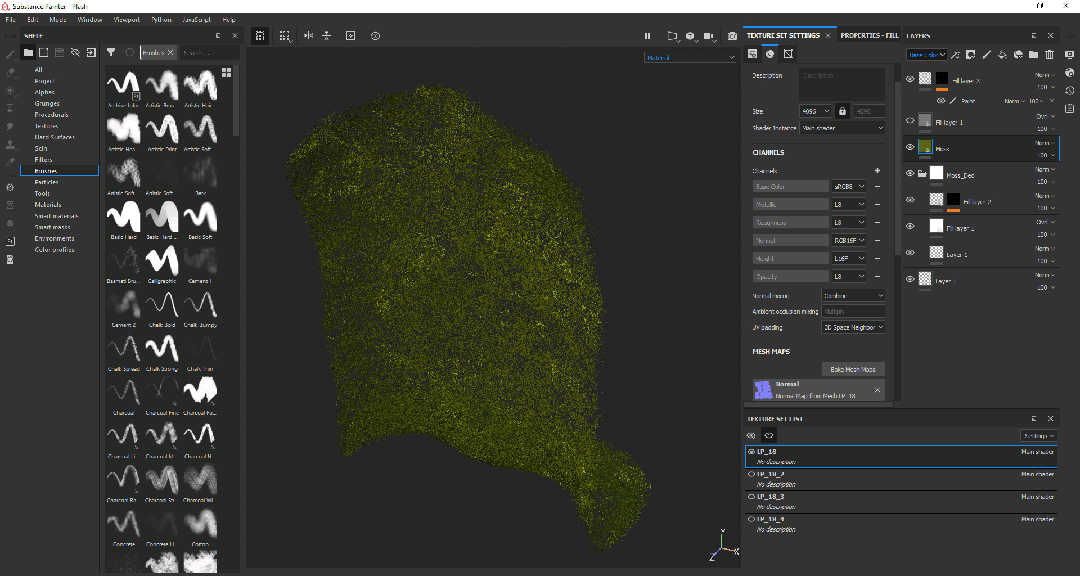Select the LP_18_3 texture set radio button
Screen dimensions: 1080x576
click(751, 496)
